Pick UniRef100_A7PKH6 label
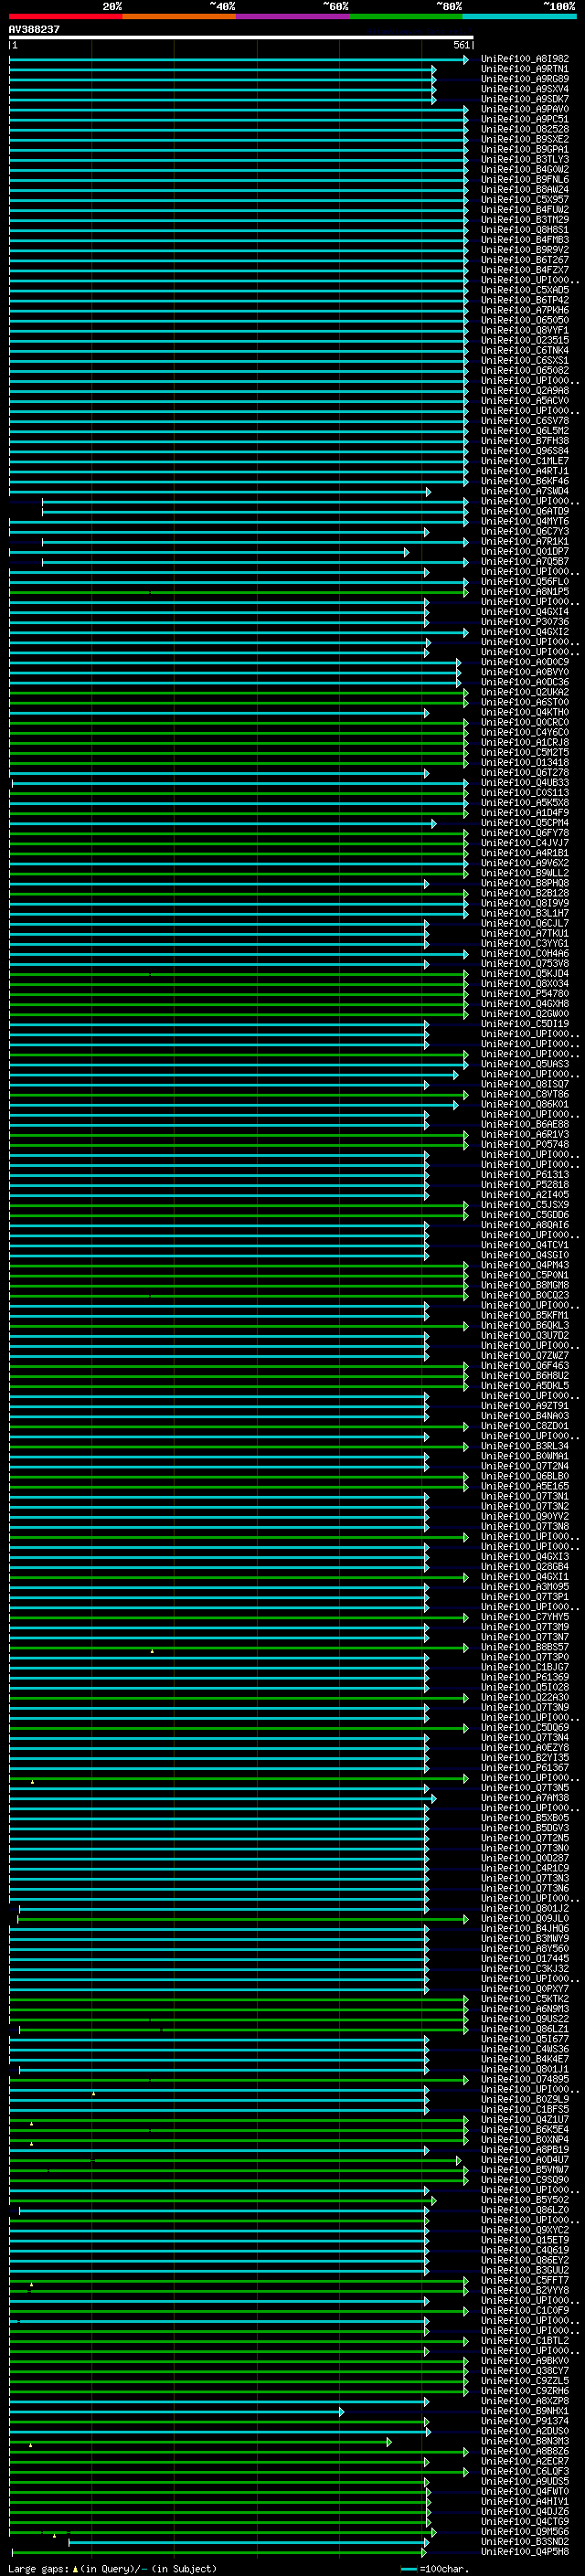This screenshot has height=2576, width=585. (x=525, y=310)
